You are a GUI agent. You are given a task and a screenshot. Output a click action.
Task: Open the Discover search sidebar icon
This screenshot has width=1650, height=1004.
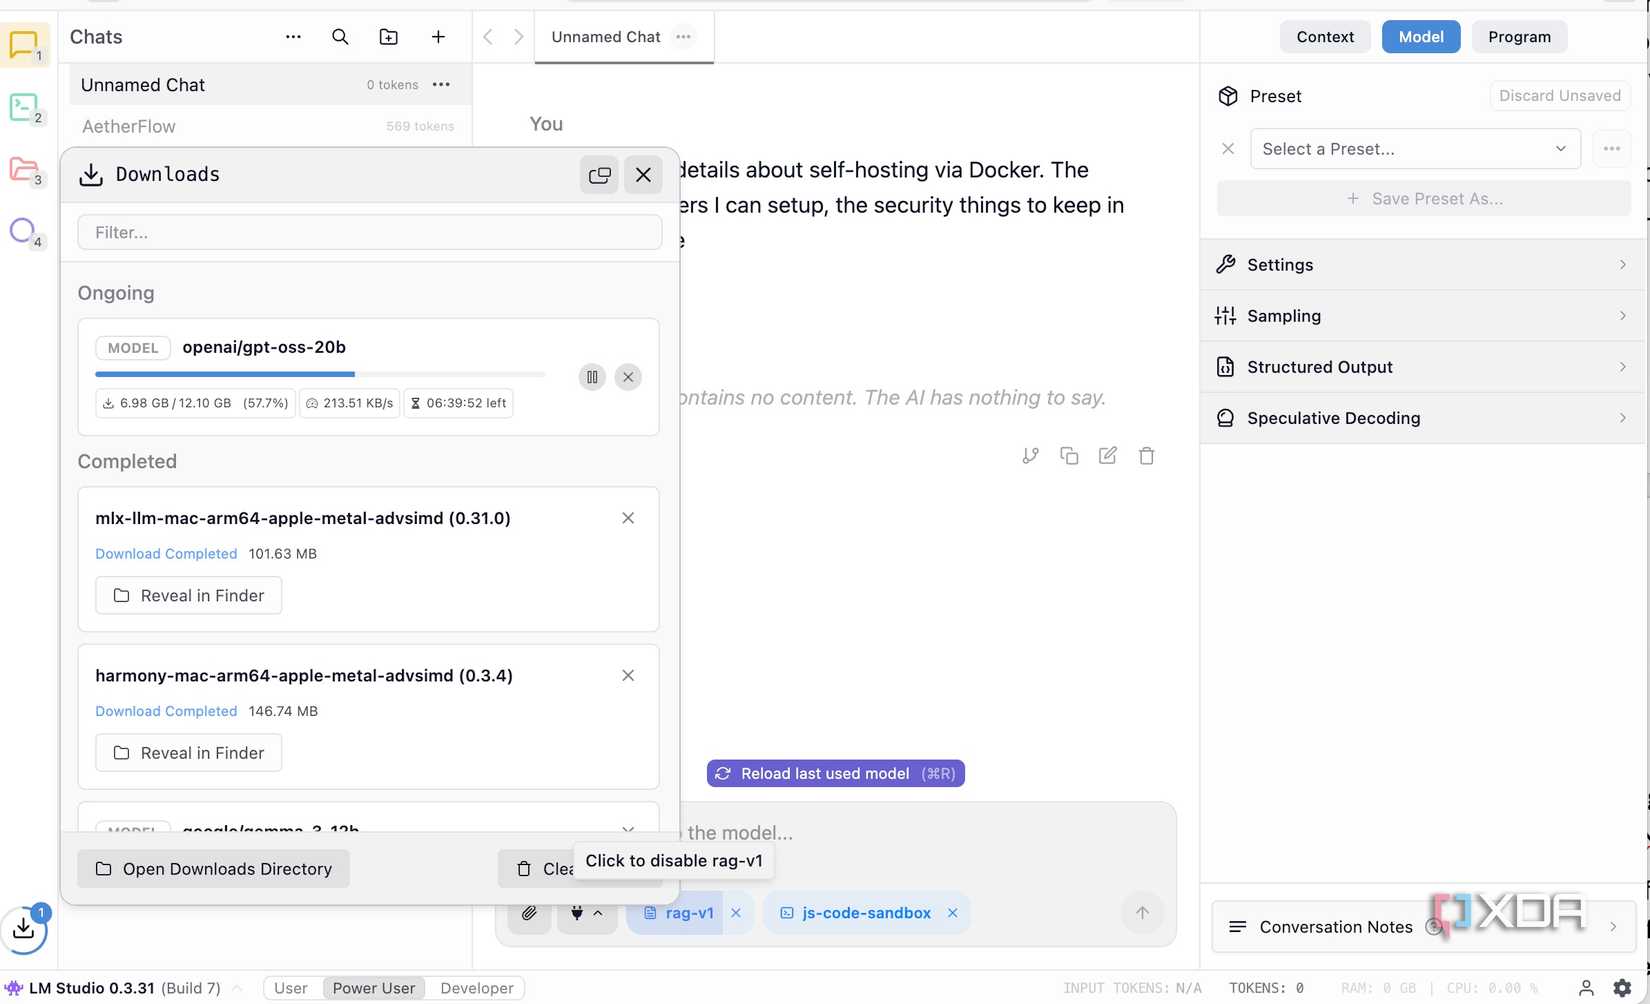click(x=24, y=231)
